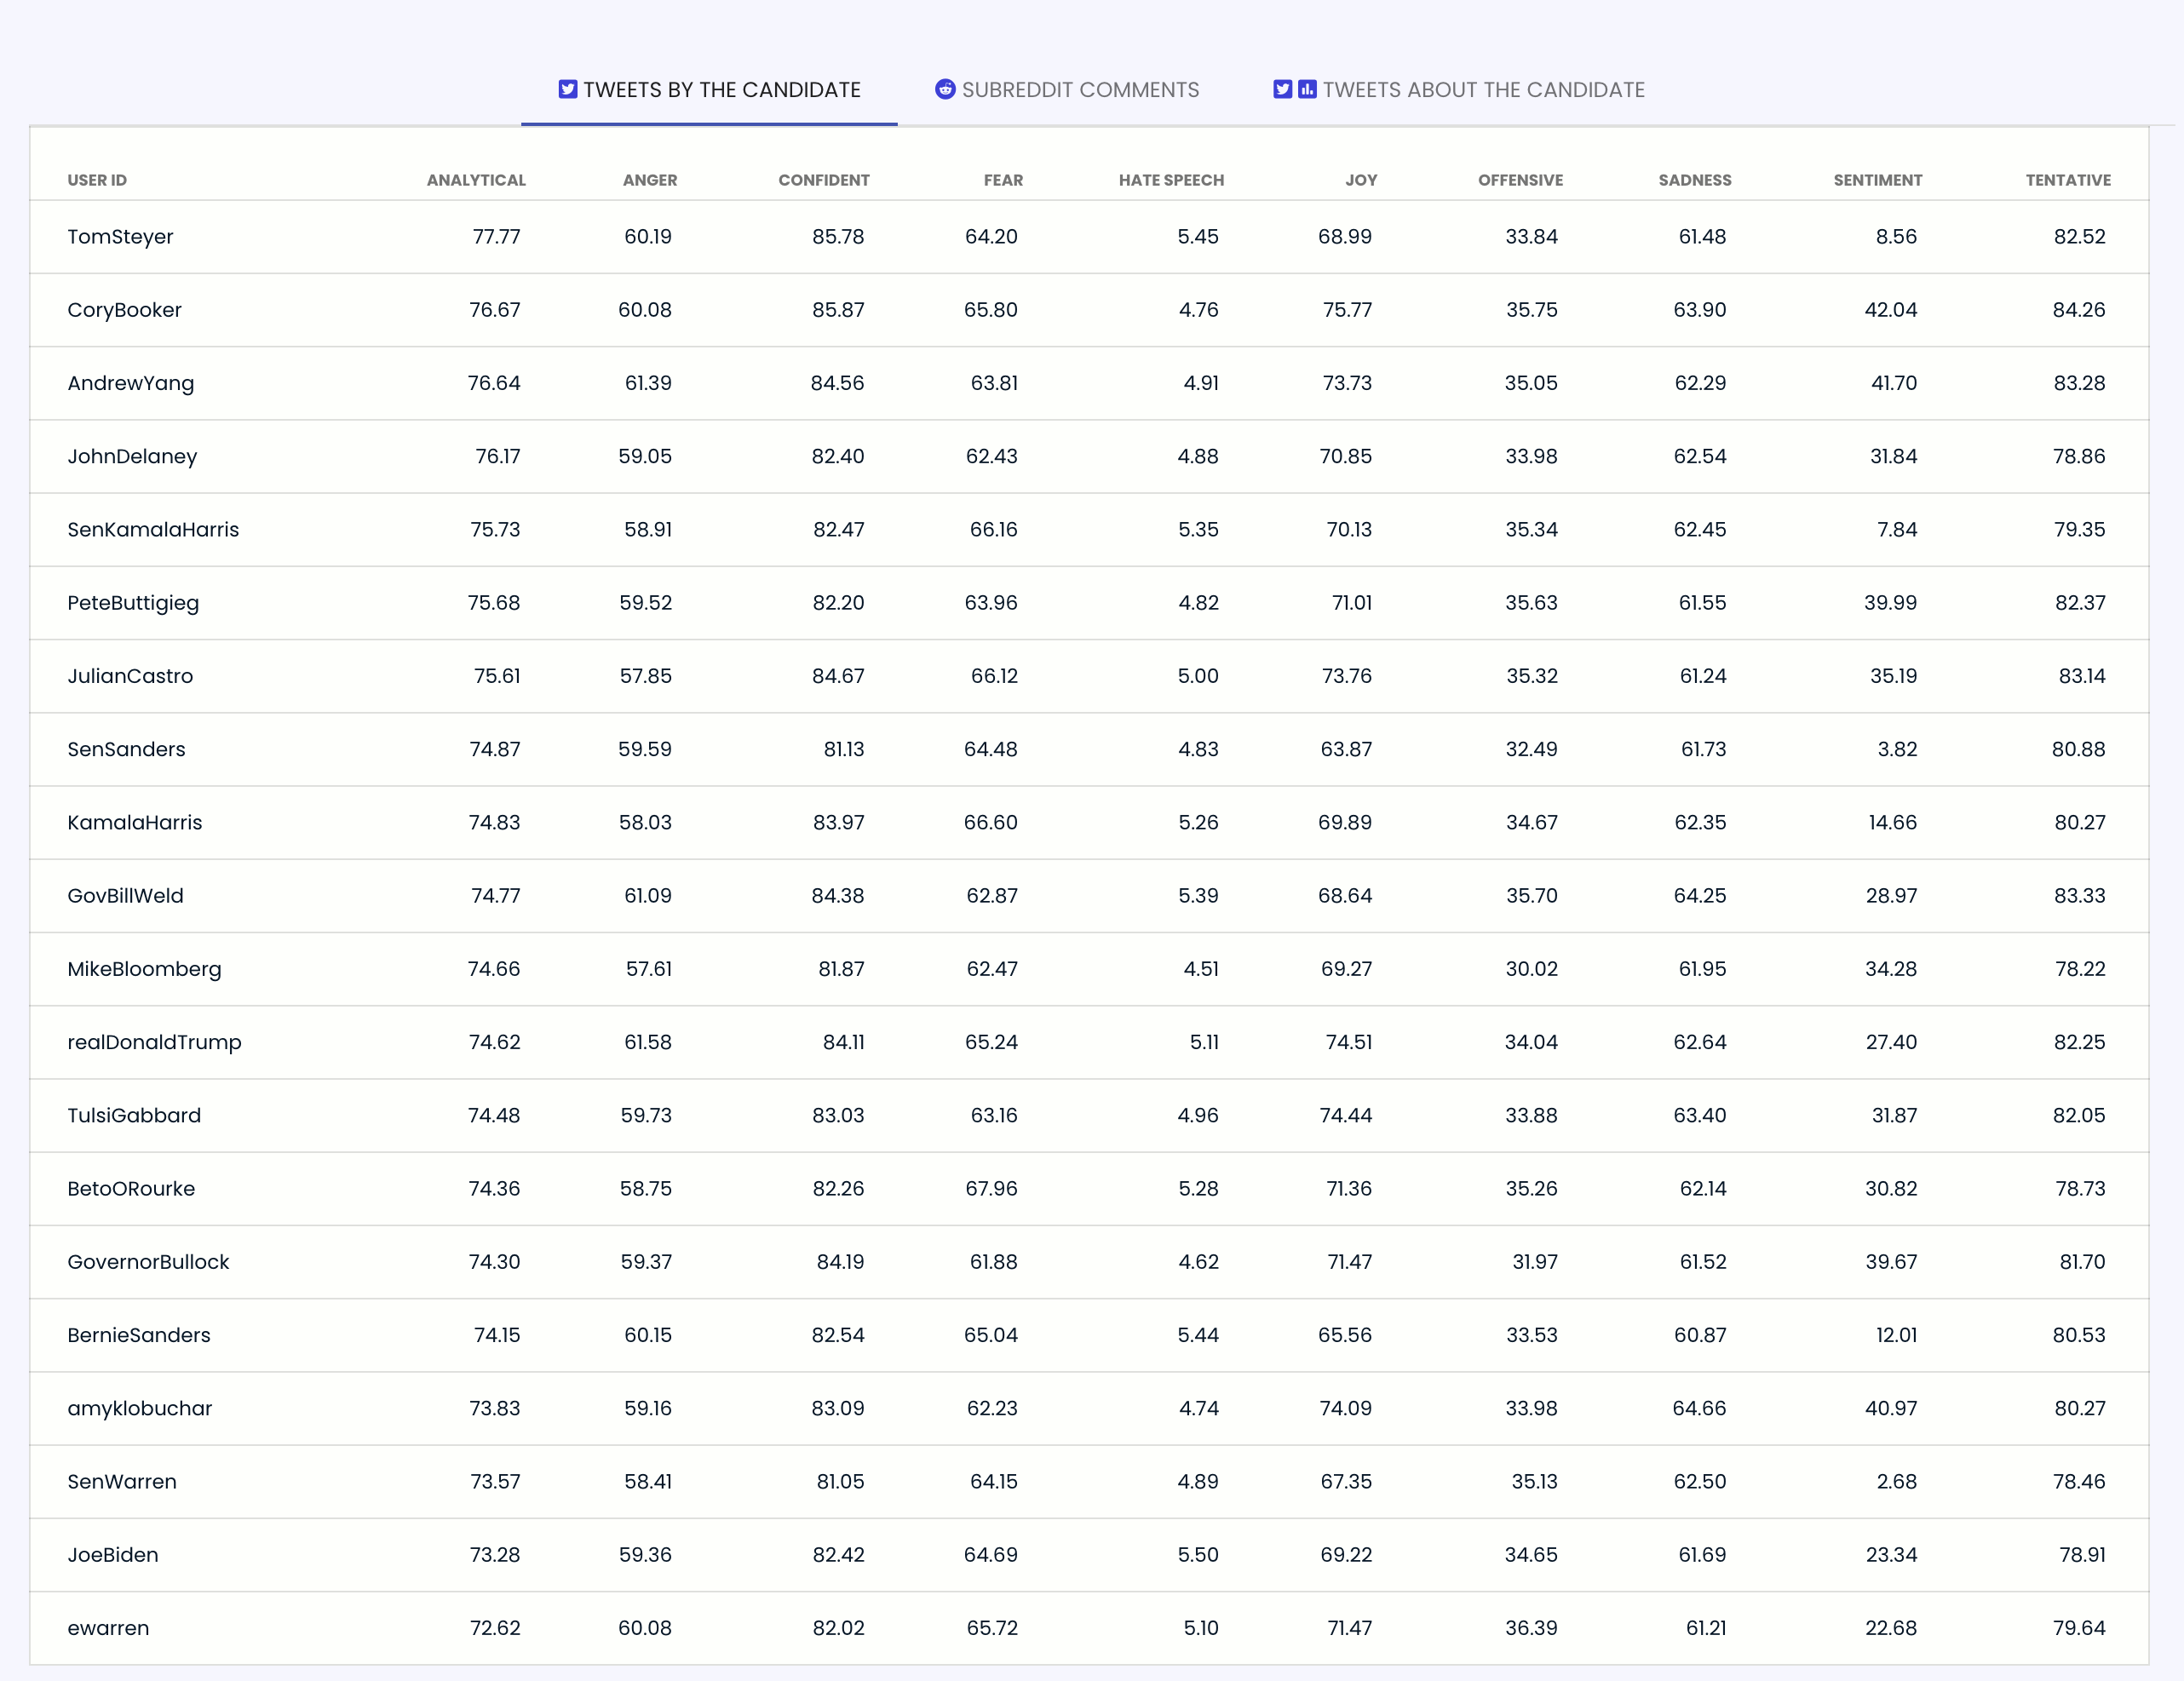Sort by Joy column header
Screen dimensions: 2184x1681
pos(1360,180)
